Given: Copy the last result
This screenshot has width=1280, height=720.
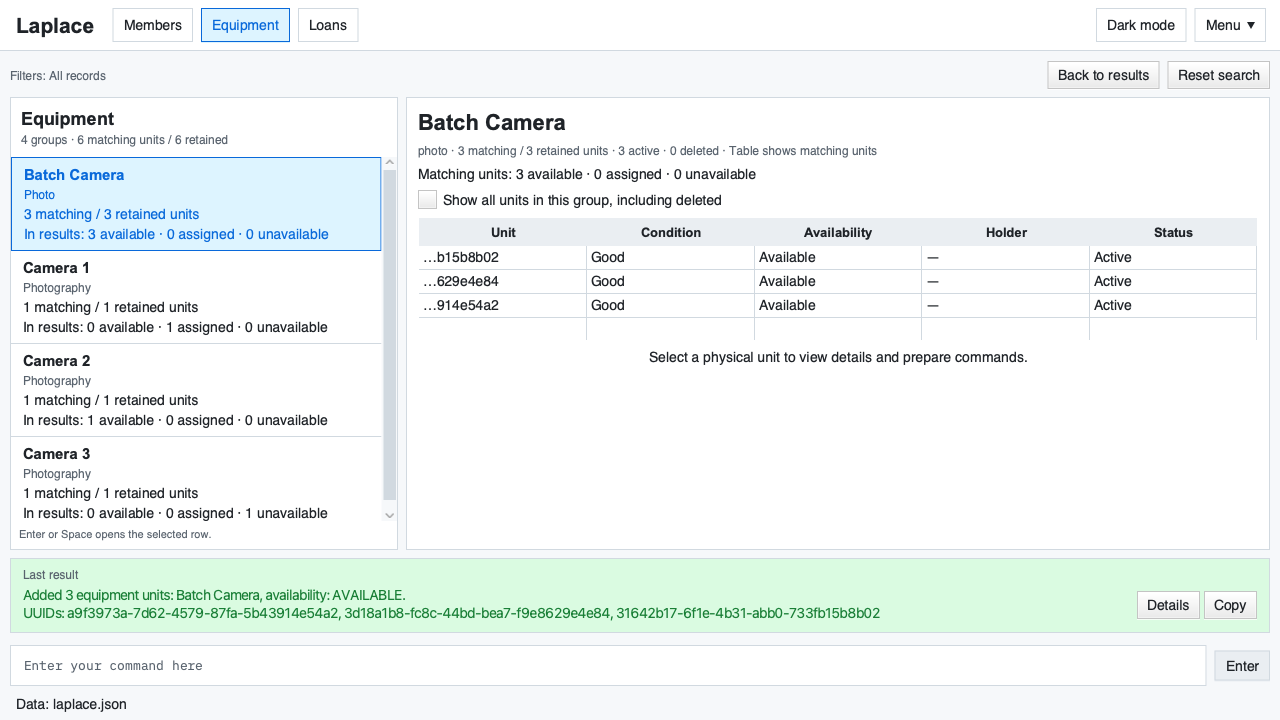Looking at the screenshot, I should tap(1230, 605).
